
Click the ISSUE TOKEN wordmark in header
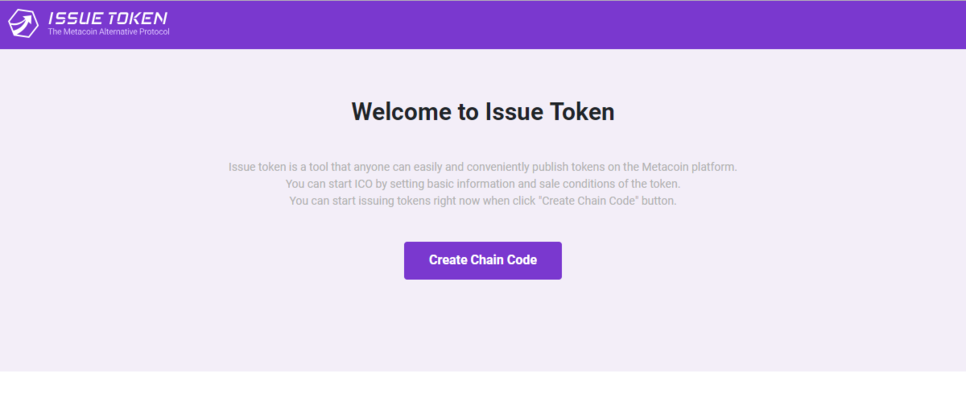coord(107,18)
